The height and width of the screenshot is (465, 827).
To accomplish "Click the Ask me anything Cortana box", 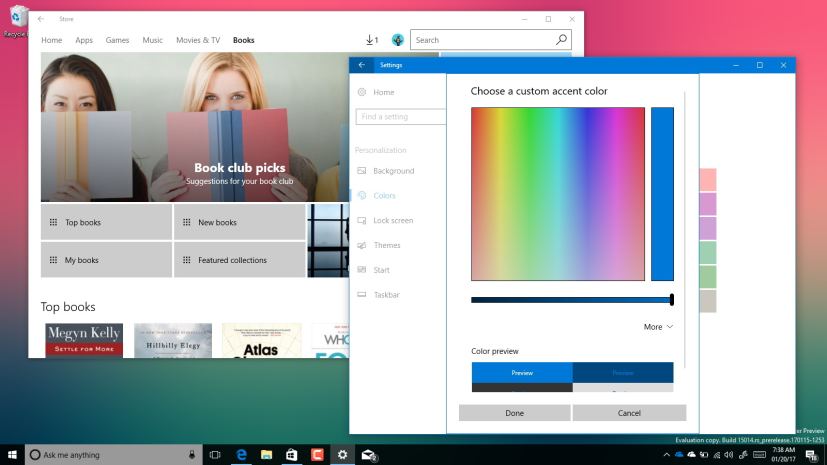I will point(113,454).
